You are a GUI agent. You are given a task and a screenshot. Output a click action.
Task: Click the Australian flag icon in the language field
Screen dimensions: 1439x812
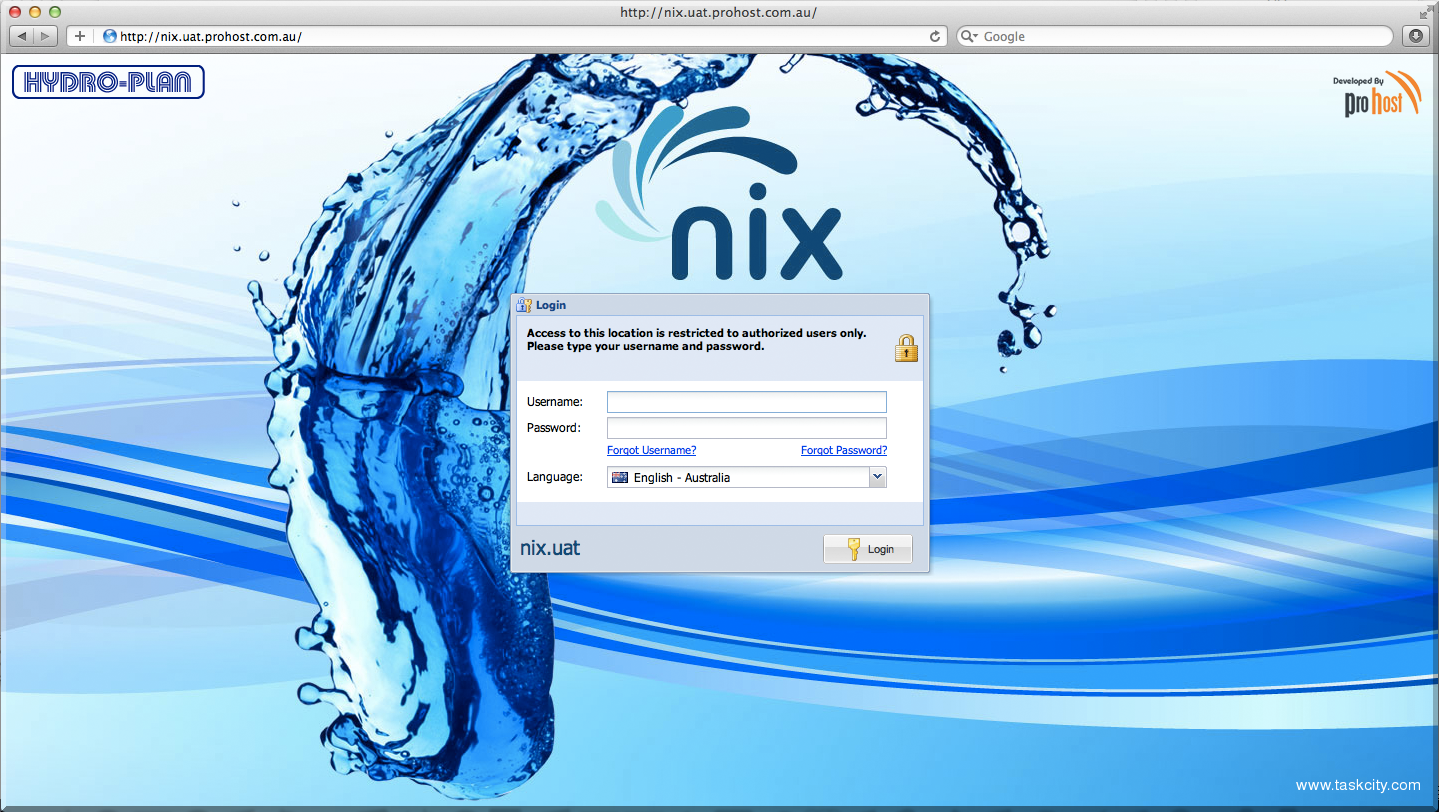(x=620, y=478)
